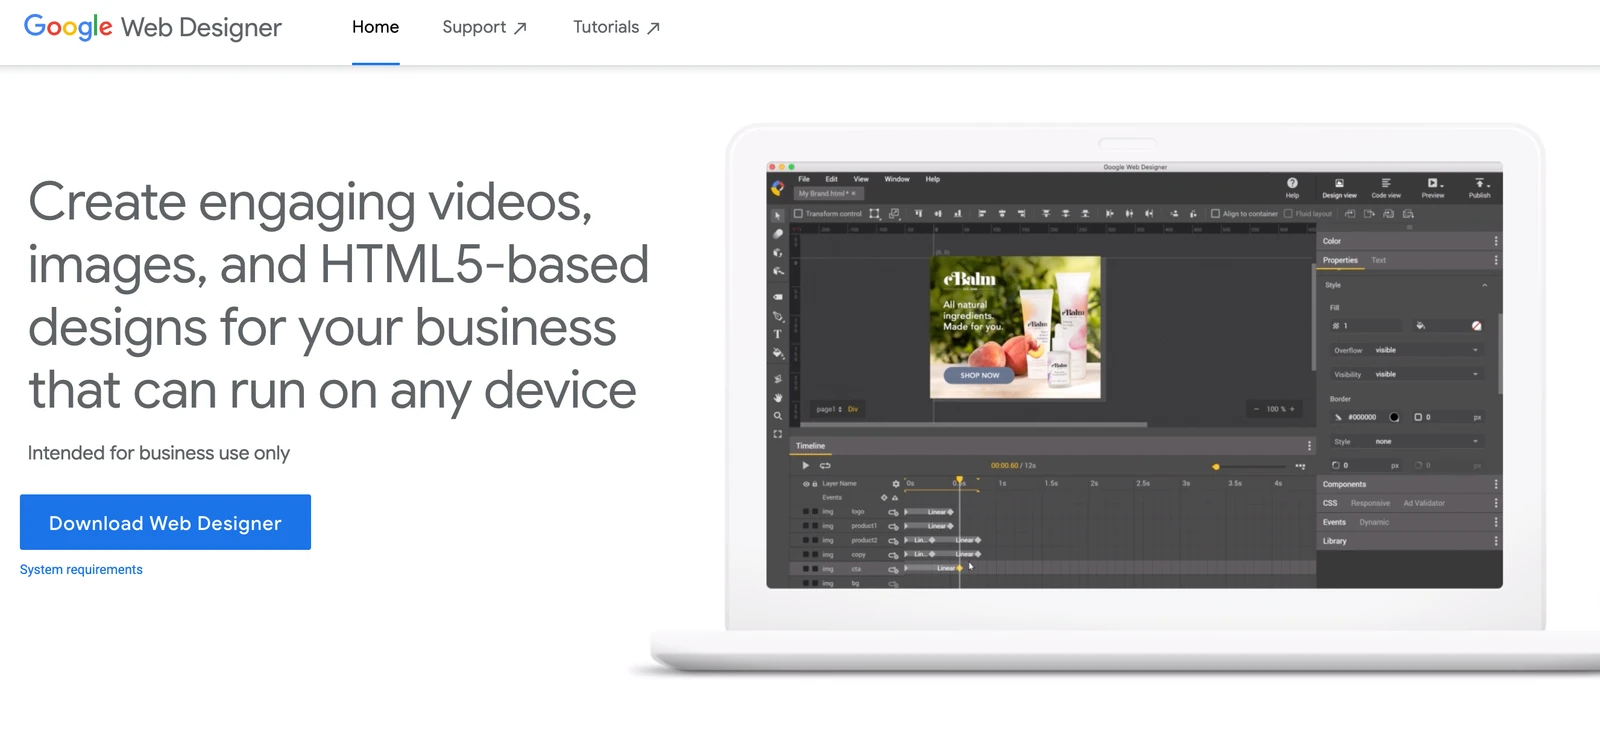1600x732 pixels.
Task: Click the black border color swatch
Action: [1394, 417]
